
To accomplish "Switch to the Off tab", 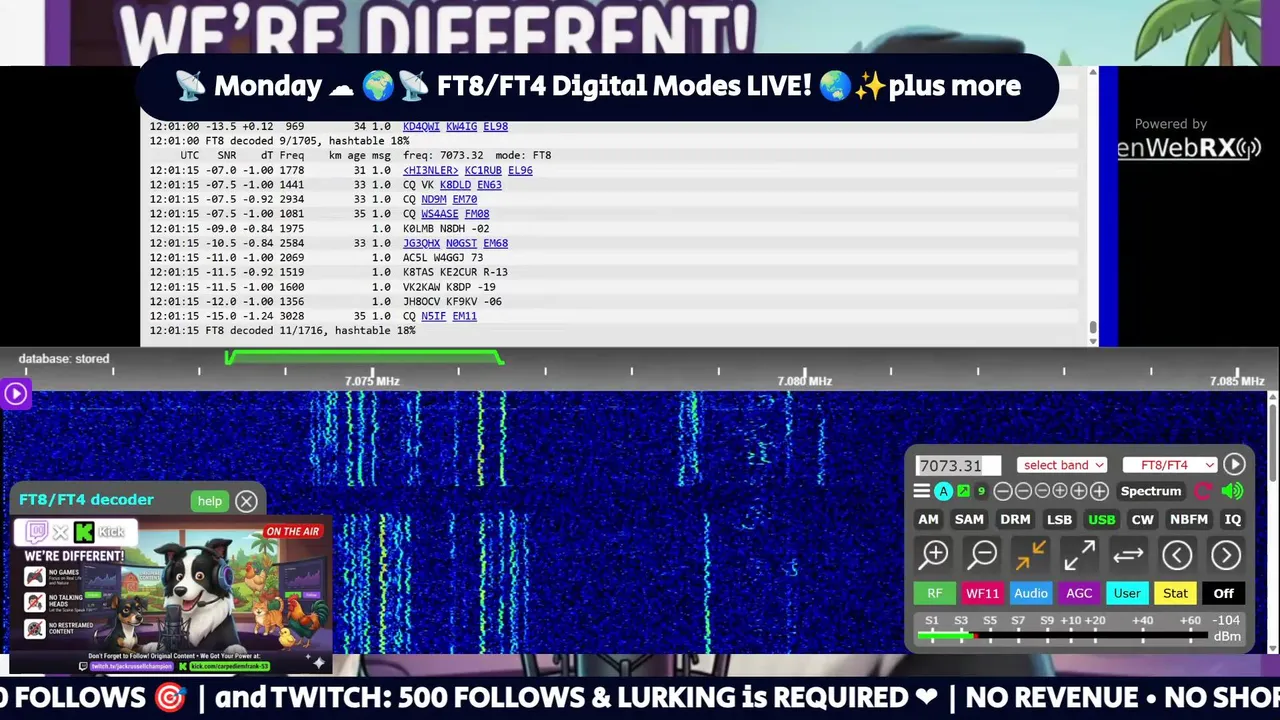I will coord(1224,593).
